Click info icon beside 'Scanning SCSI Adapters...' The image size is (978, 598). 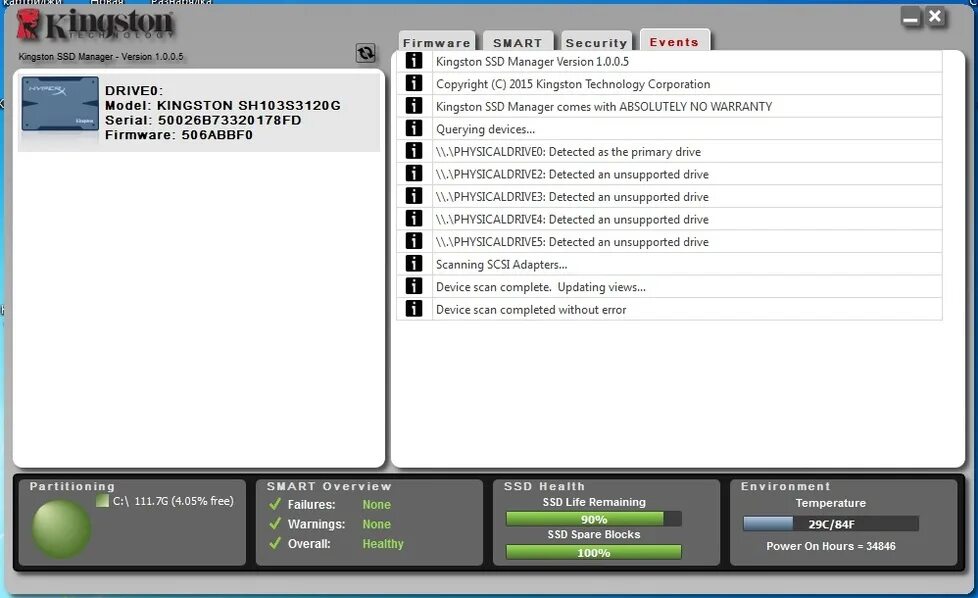click(414, 264)
